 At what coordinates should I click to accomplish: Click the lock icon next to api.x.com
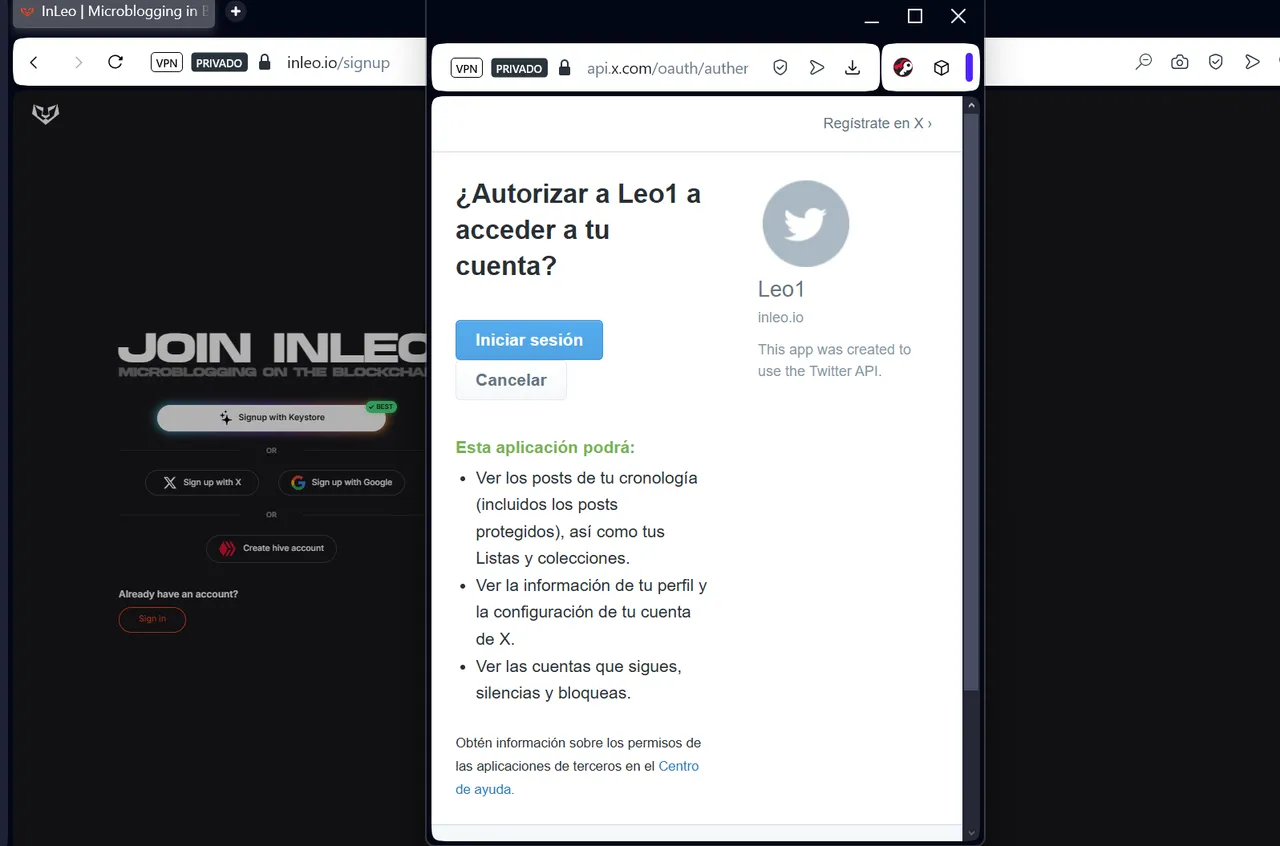point(565,68)
